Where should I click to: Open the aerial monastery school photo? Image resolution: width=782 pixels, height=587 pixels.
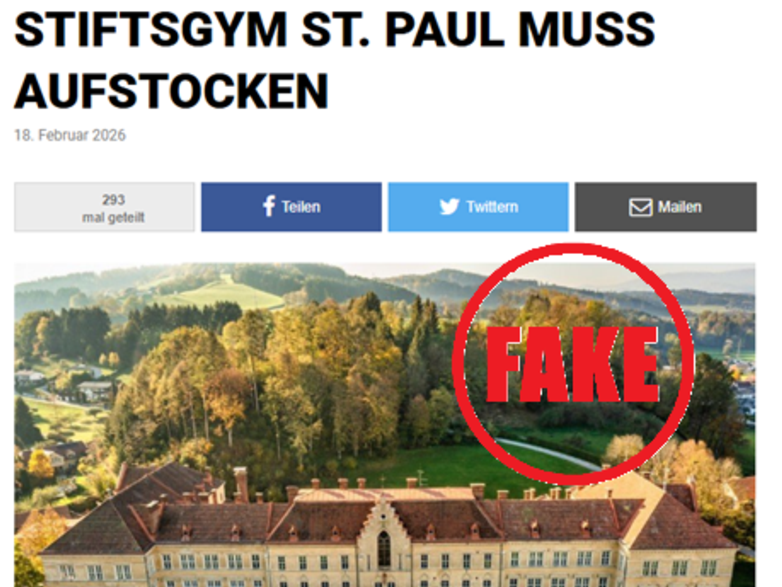[x=385, y=425]
